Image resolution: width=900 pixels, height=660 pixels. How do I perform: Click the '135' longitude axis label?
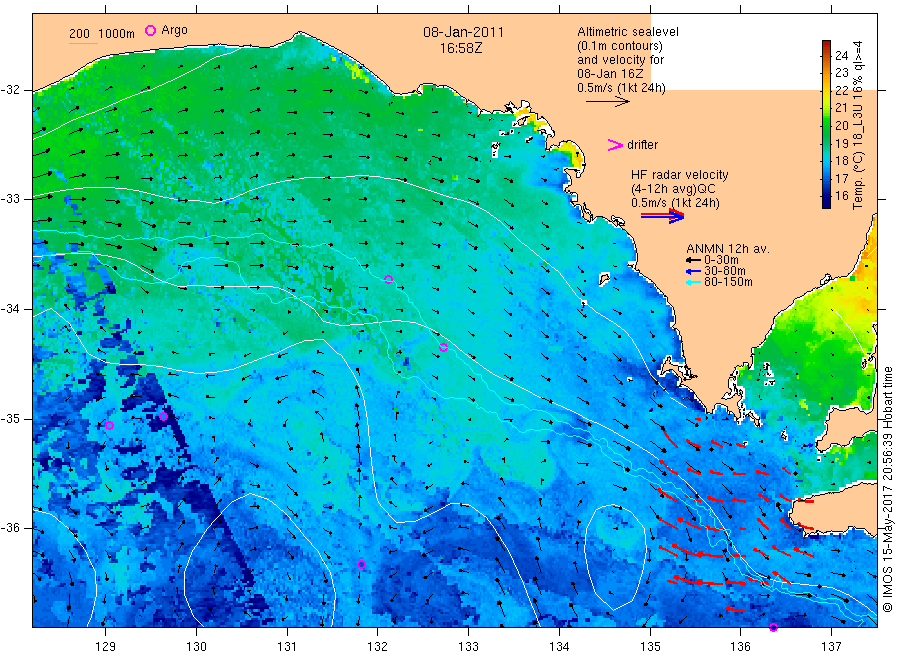[650, 647]
